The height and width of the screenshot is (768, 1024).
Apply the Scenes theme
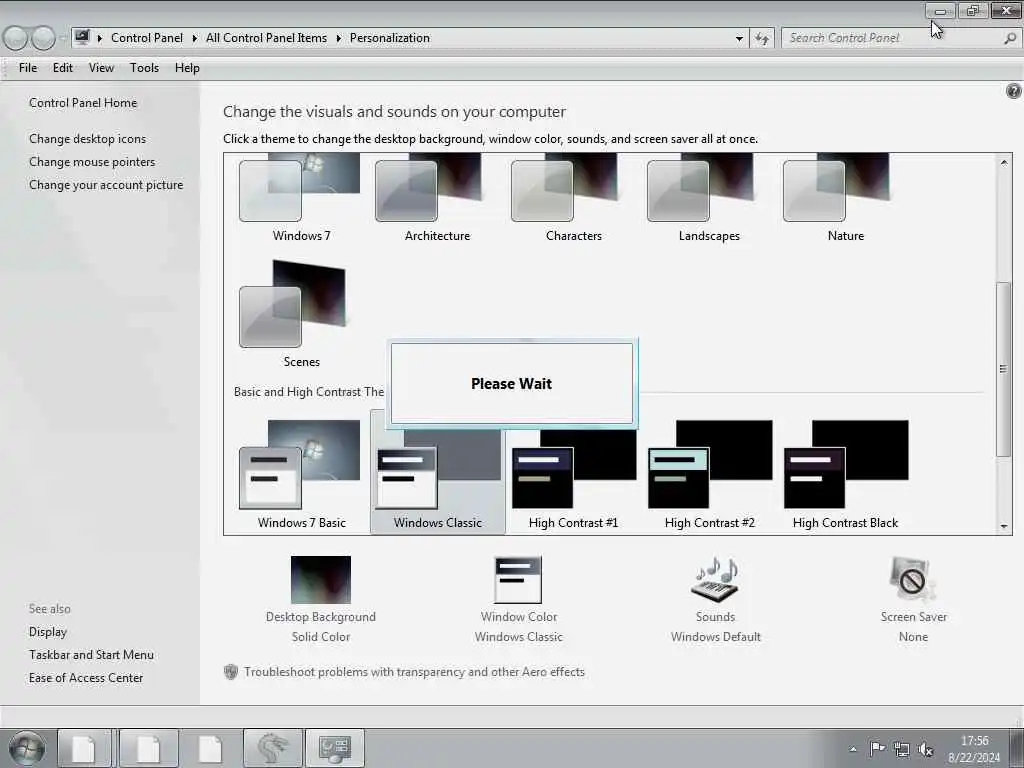(x=300, y=314)
